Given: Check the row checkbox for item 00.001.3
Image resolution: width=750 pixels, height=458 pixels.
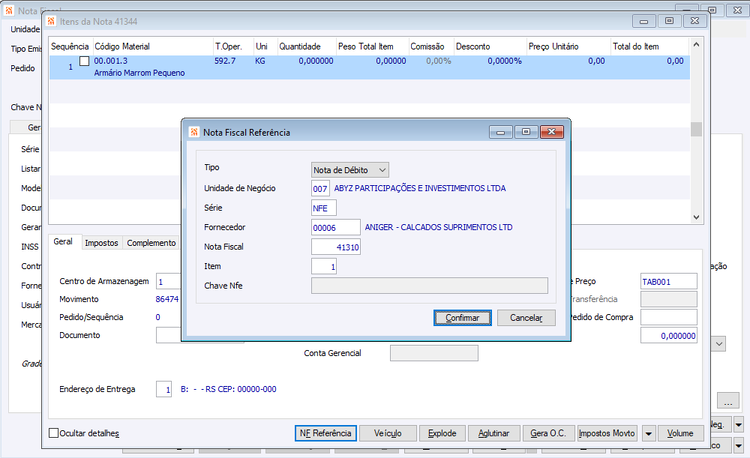Looking at the screenshot, I should 84,61.
